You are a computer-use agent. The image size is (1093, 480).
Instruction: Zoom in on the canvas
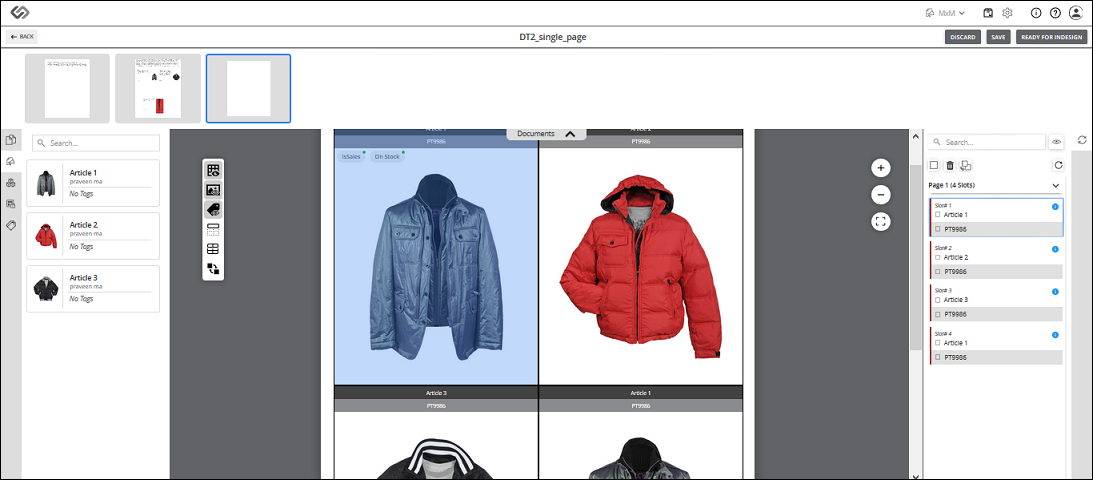[880, 168]
